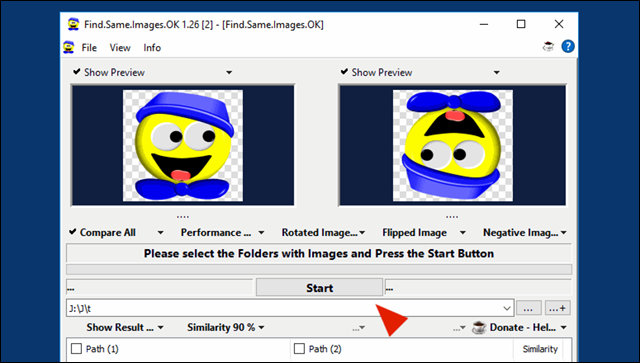Click the Similarity column header
The height and width of the screenshot is (363, 640).
540,349
